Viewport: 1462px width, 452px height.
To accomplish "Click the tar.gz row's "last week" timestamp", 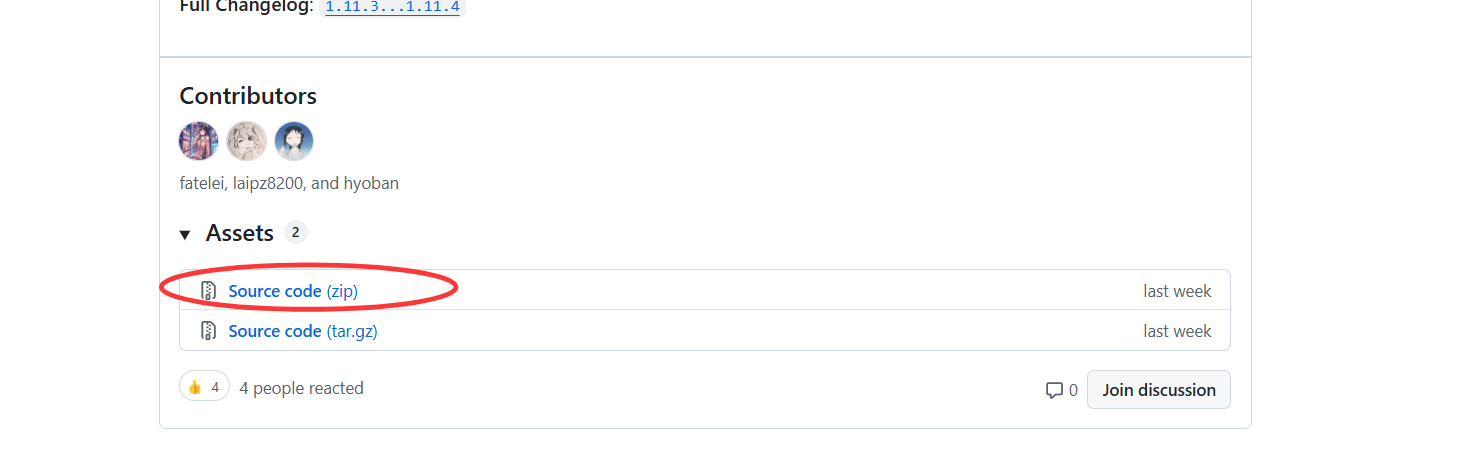I will click(1177, 331).
